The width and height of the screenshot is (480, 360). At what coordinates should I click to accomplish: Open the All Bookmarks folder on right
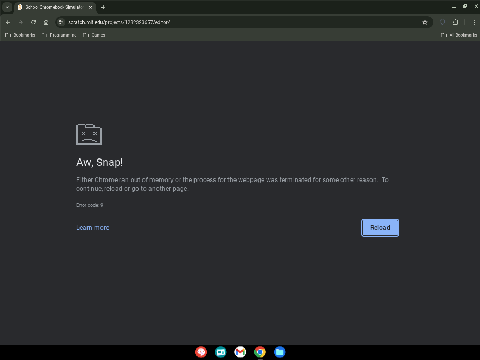[x=459, y=35]
